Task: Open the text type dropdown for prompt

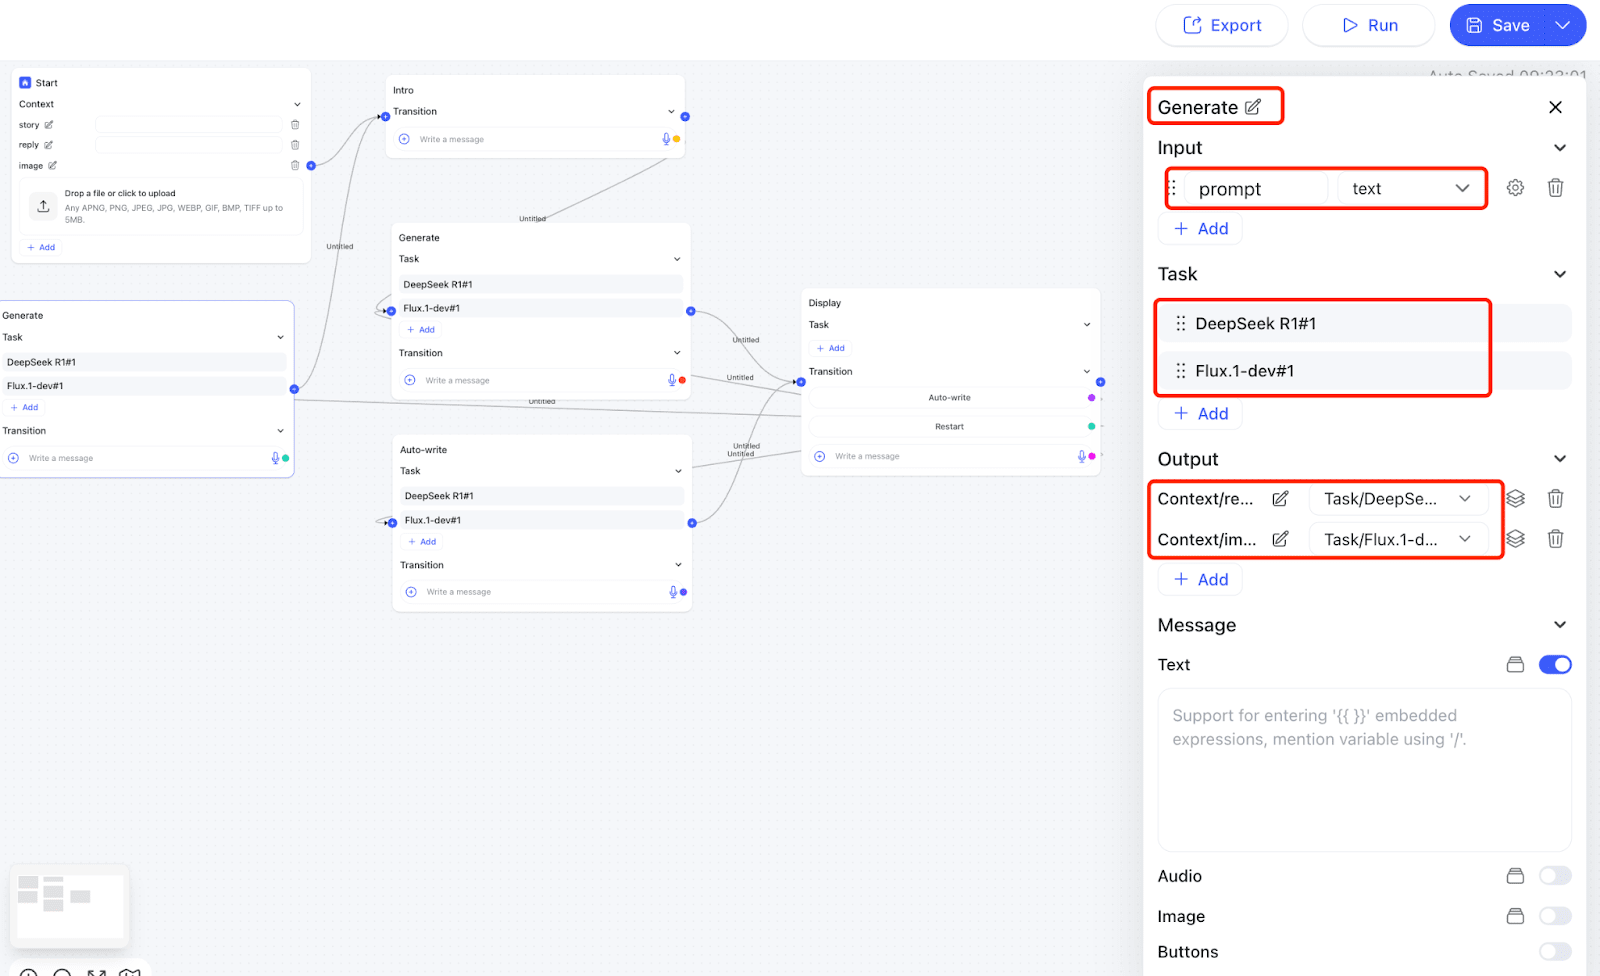Action: pos(1411,189)
